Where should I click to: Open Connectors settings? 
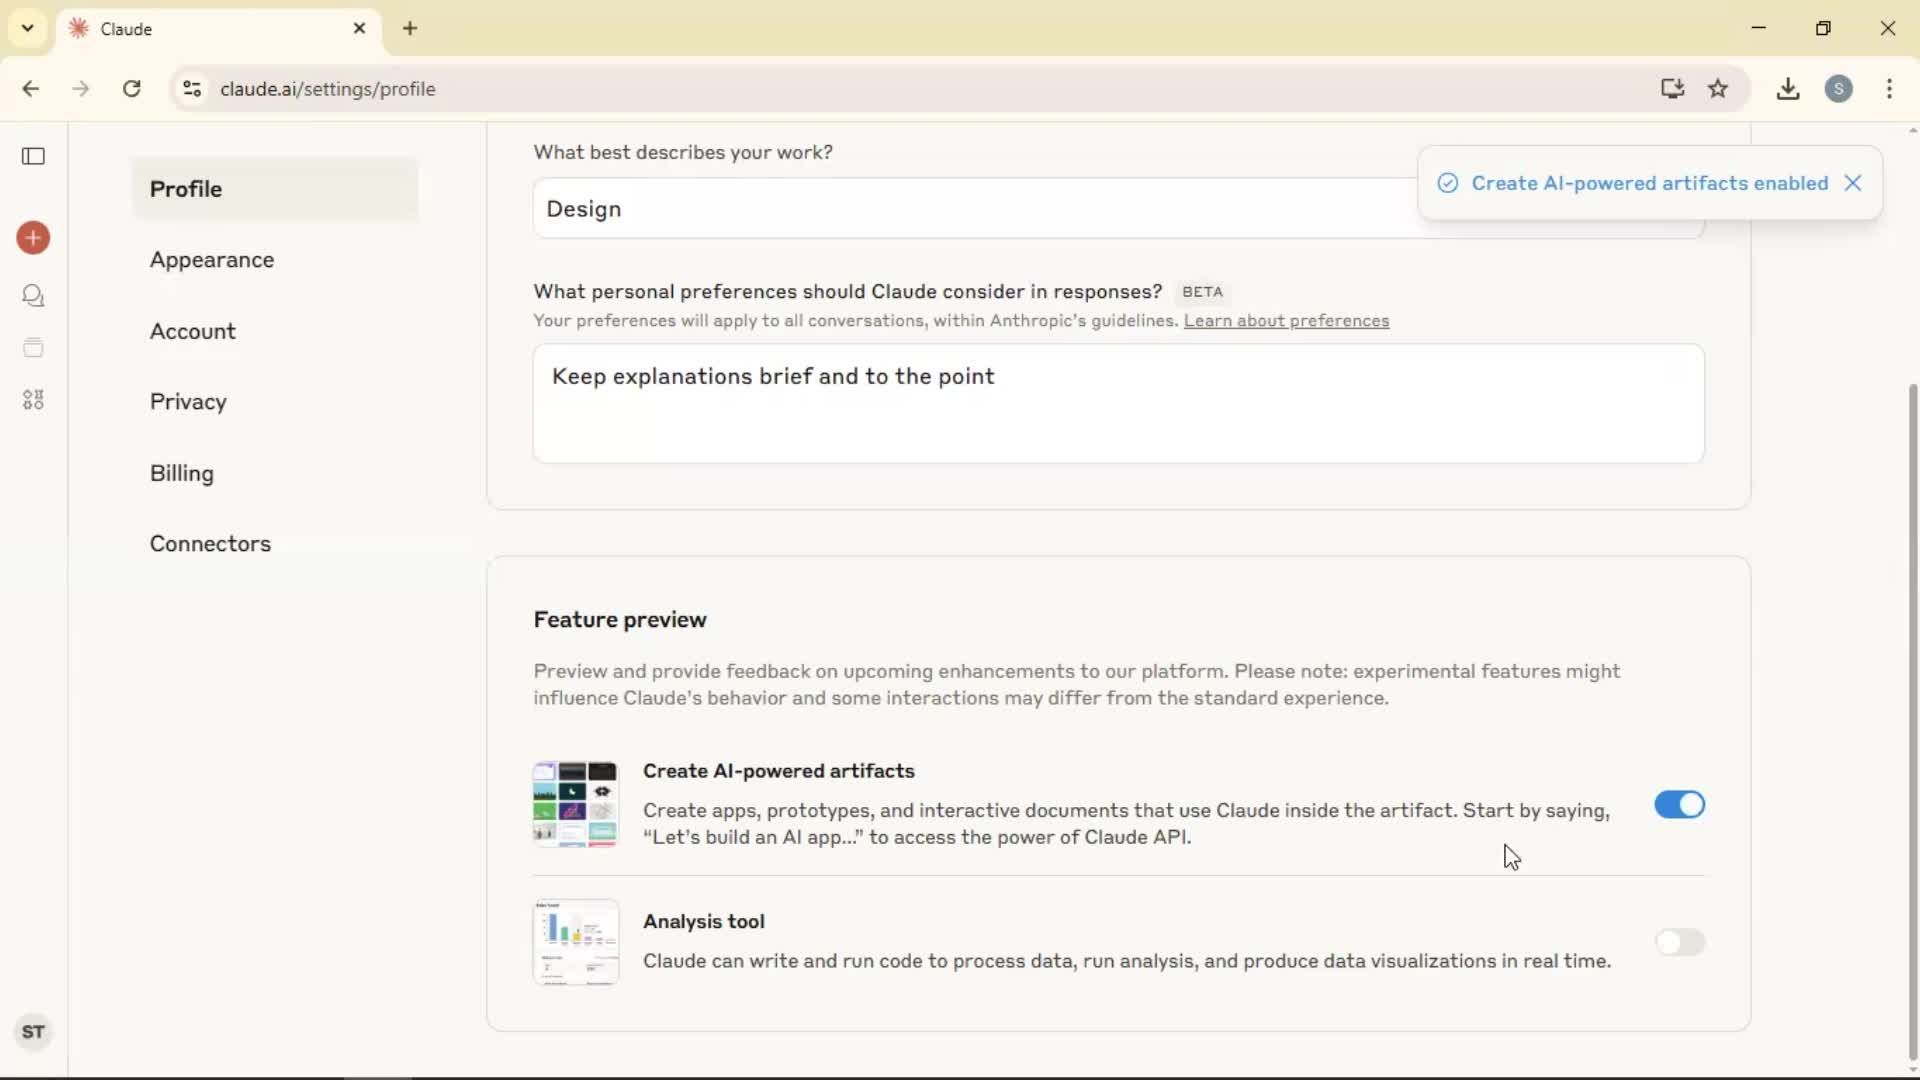[x=210, y=544]
